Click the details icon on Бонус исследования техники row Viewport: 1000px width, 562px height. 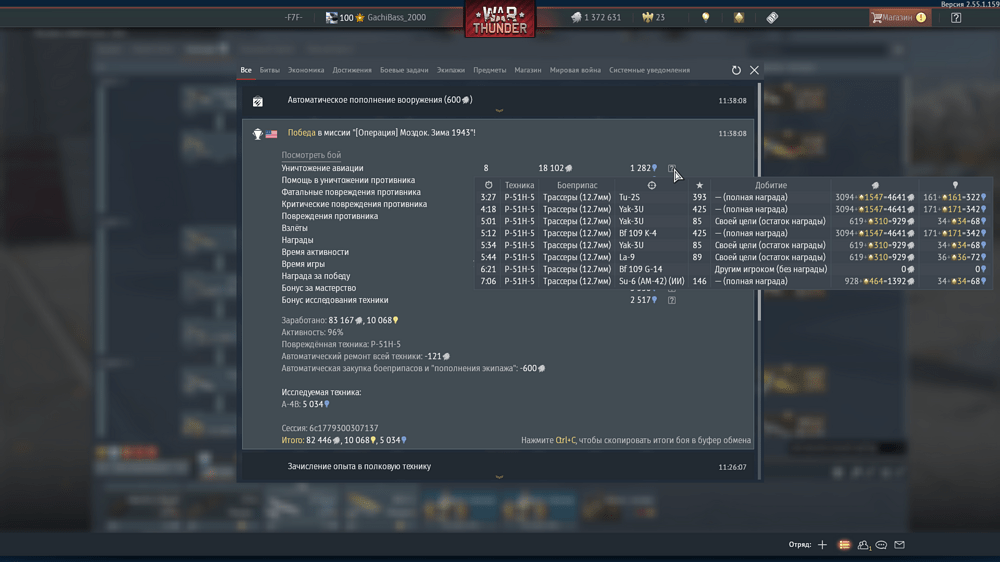tap(672, 300)
